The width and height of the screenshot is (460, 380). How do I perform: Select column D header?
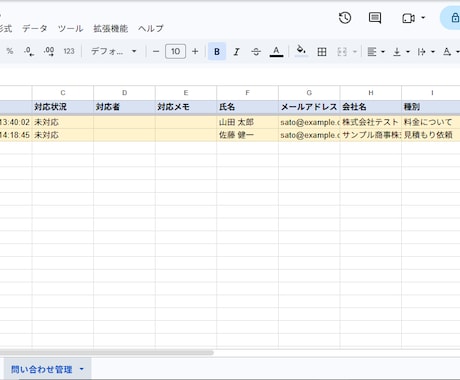tap(124, 93)
